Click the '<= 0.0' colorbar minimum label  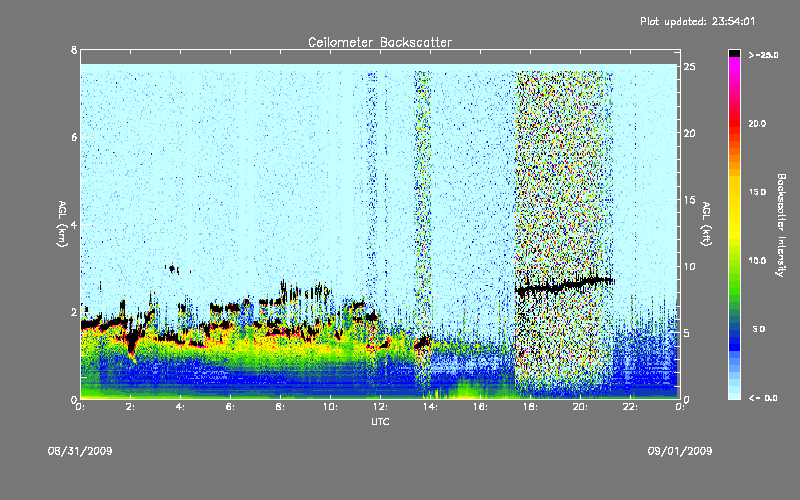click(763, 398)
